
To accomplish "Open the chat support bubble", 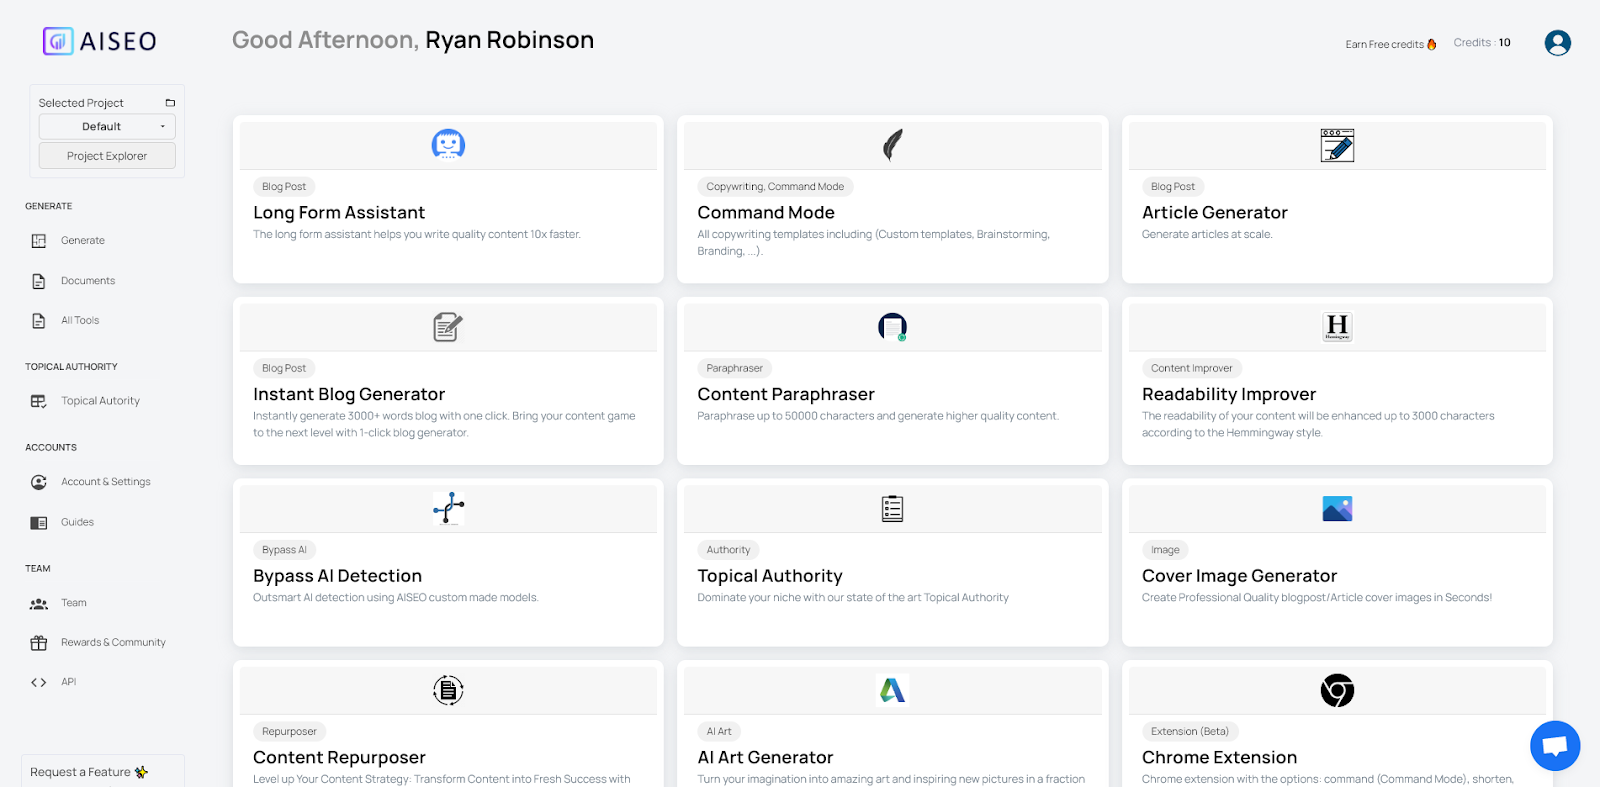I will coord(1555,746).
